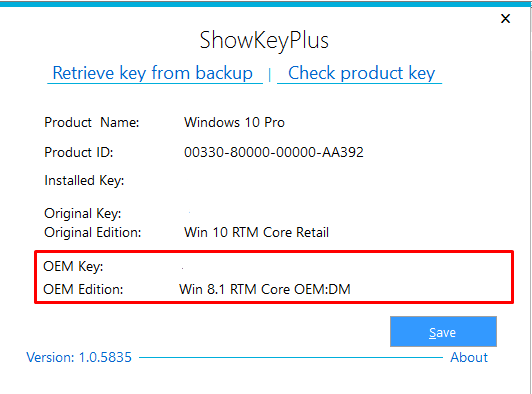Click the ShowKeyPlus title heading
Screen dimensions: 532x394
point(264,40)
